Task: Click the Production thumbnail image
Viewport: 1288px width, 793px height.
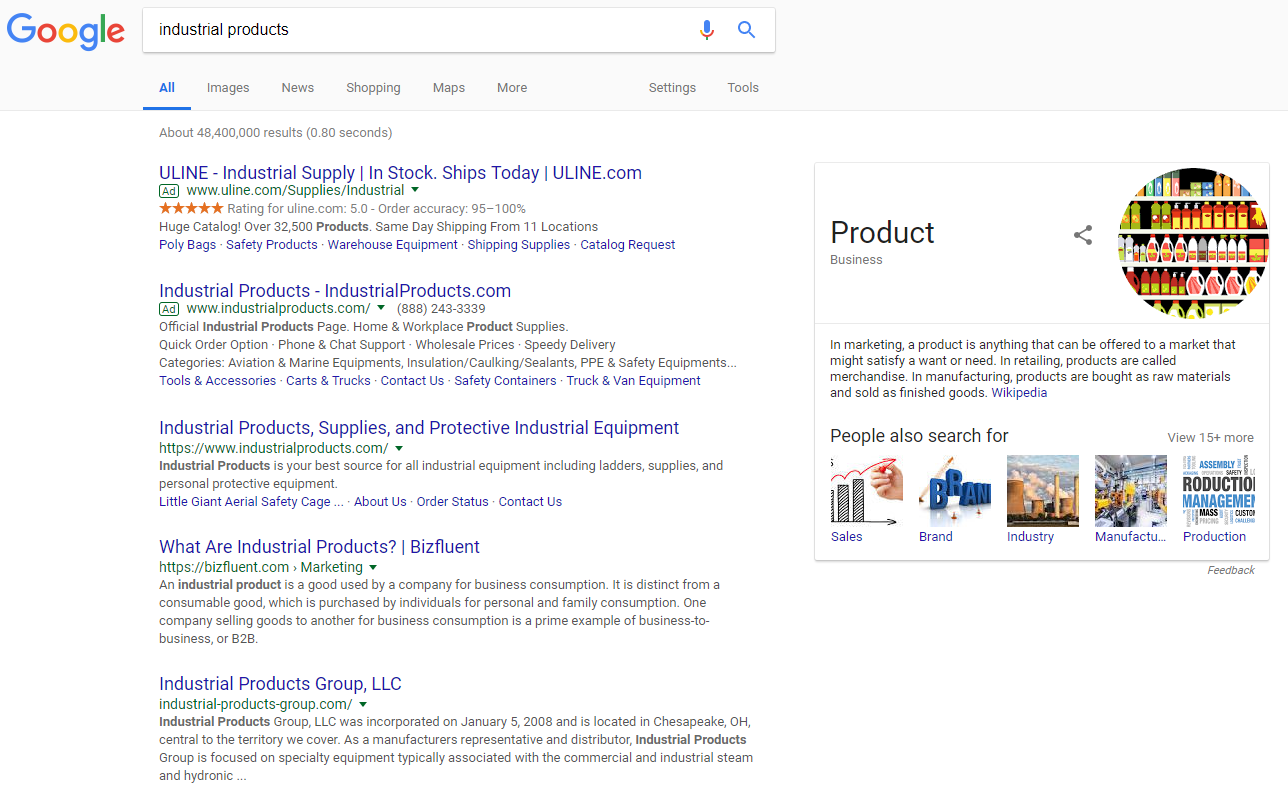Action: point(1218,491)
